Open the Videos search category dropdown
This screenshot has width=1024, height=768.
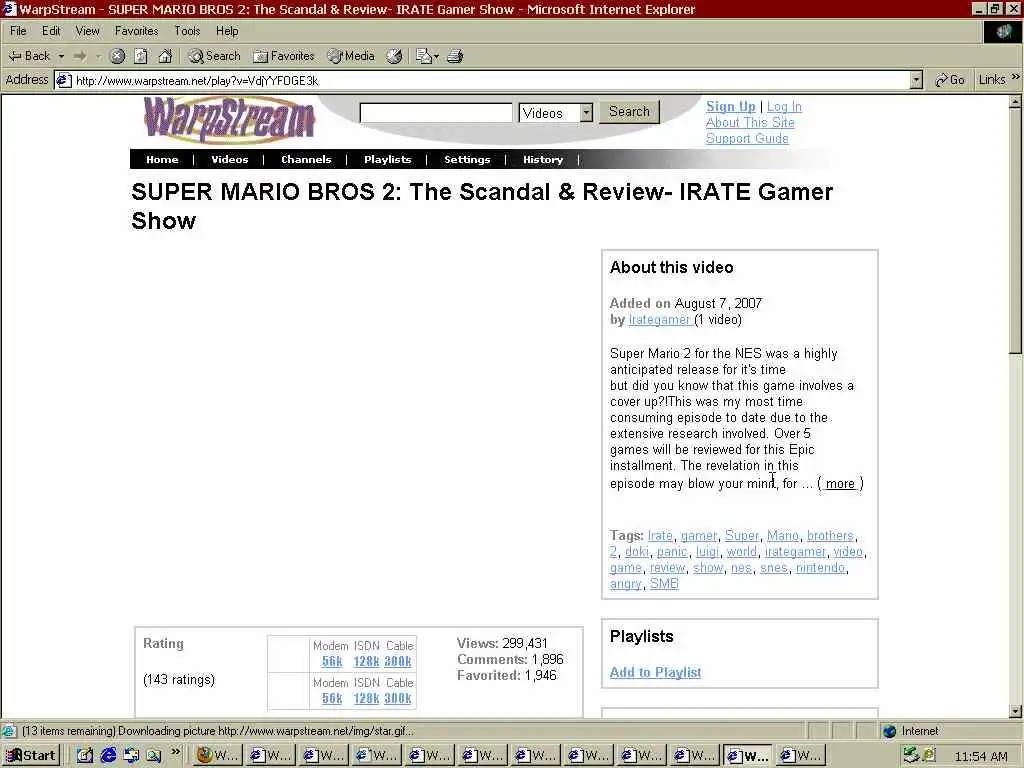pos(586,113)
